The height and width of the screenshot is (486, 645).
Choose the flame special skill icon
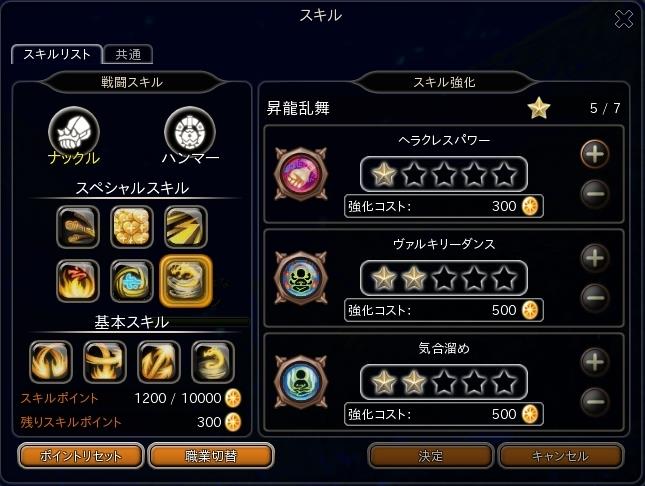tap(78, 281)
